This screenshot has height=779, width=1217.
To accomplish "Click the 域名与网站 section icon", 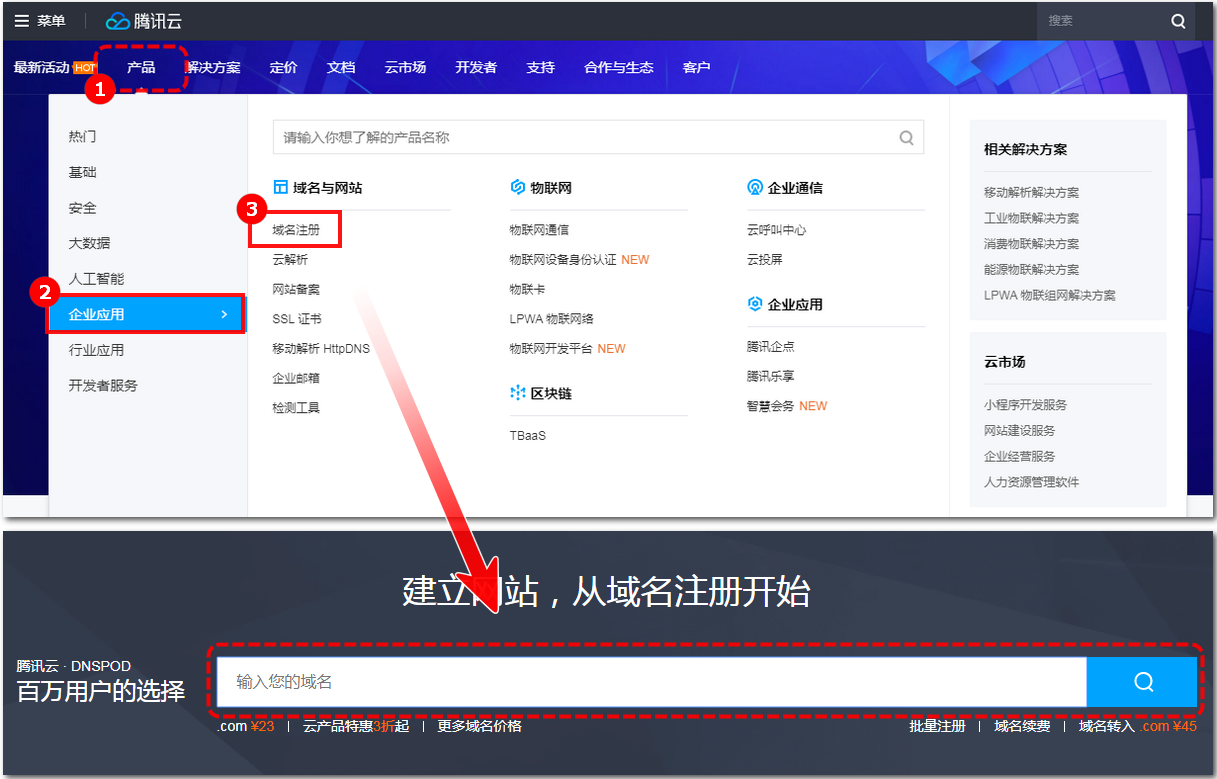I will [x=280, y=187].
